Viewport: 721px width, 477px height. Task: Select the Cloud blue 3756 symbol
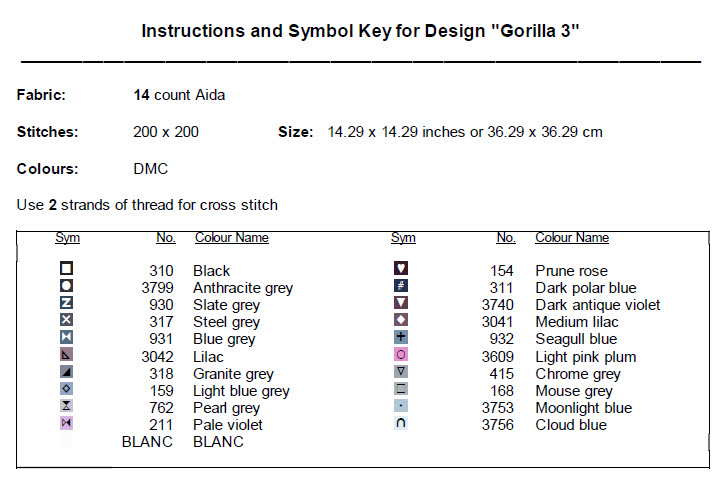coord(401,423)
